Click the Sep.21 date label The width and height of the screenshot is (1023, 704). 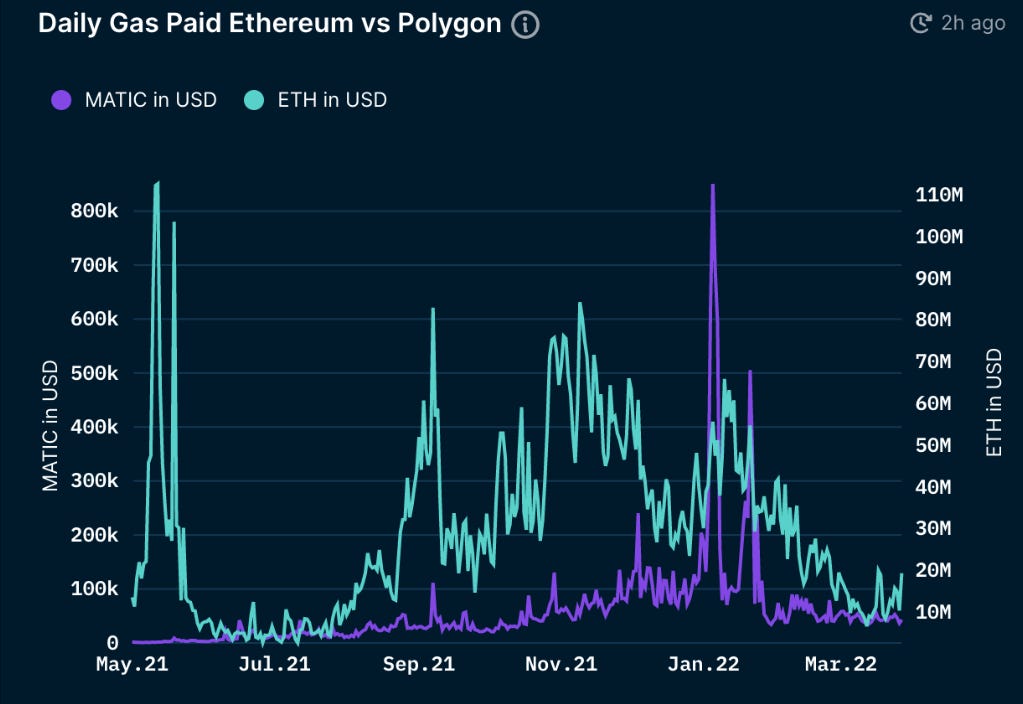click(419, 664)
